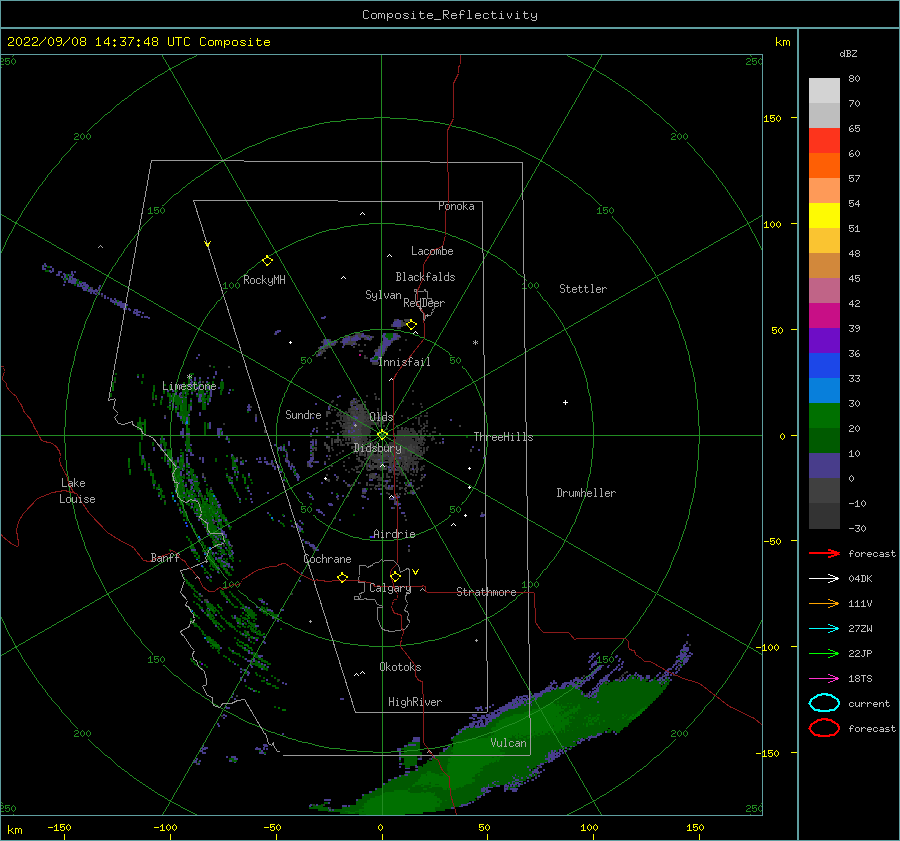Click the green 22JP arrow legend icon
Viewport: 900px width, 841px height.
(x=824, y=653)
